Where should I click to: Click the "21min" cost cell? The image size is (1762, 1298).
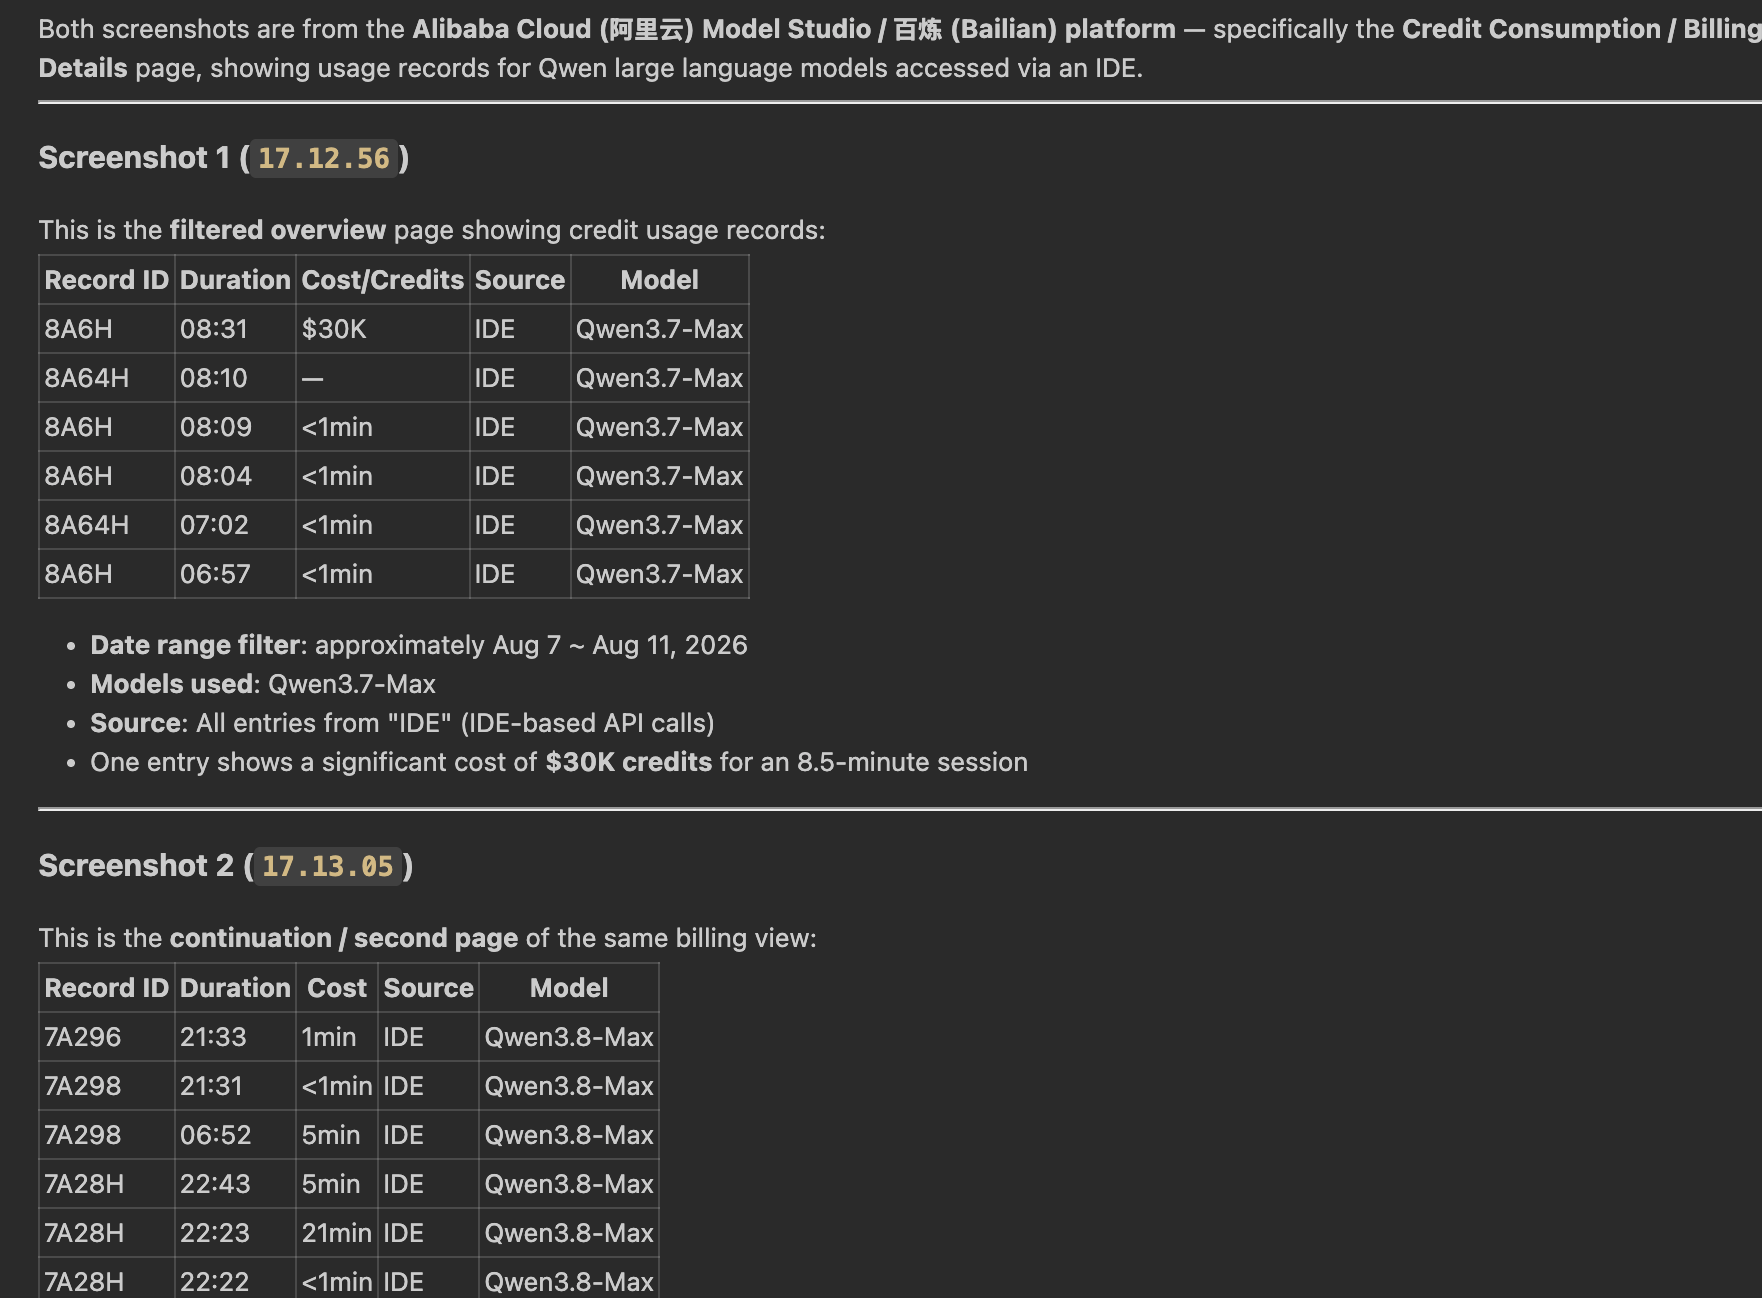click(x=337, y=1233)
